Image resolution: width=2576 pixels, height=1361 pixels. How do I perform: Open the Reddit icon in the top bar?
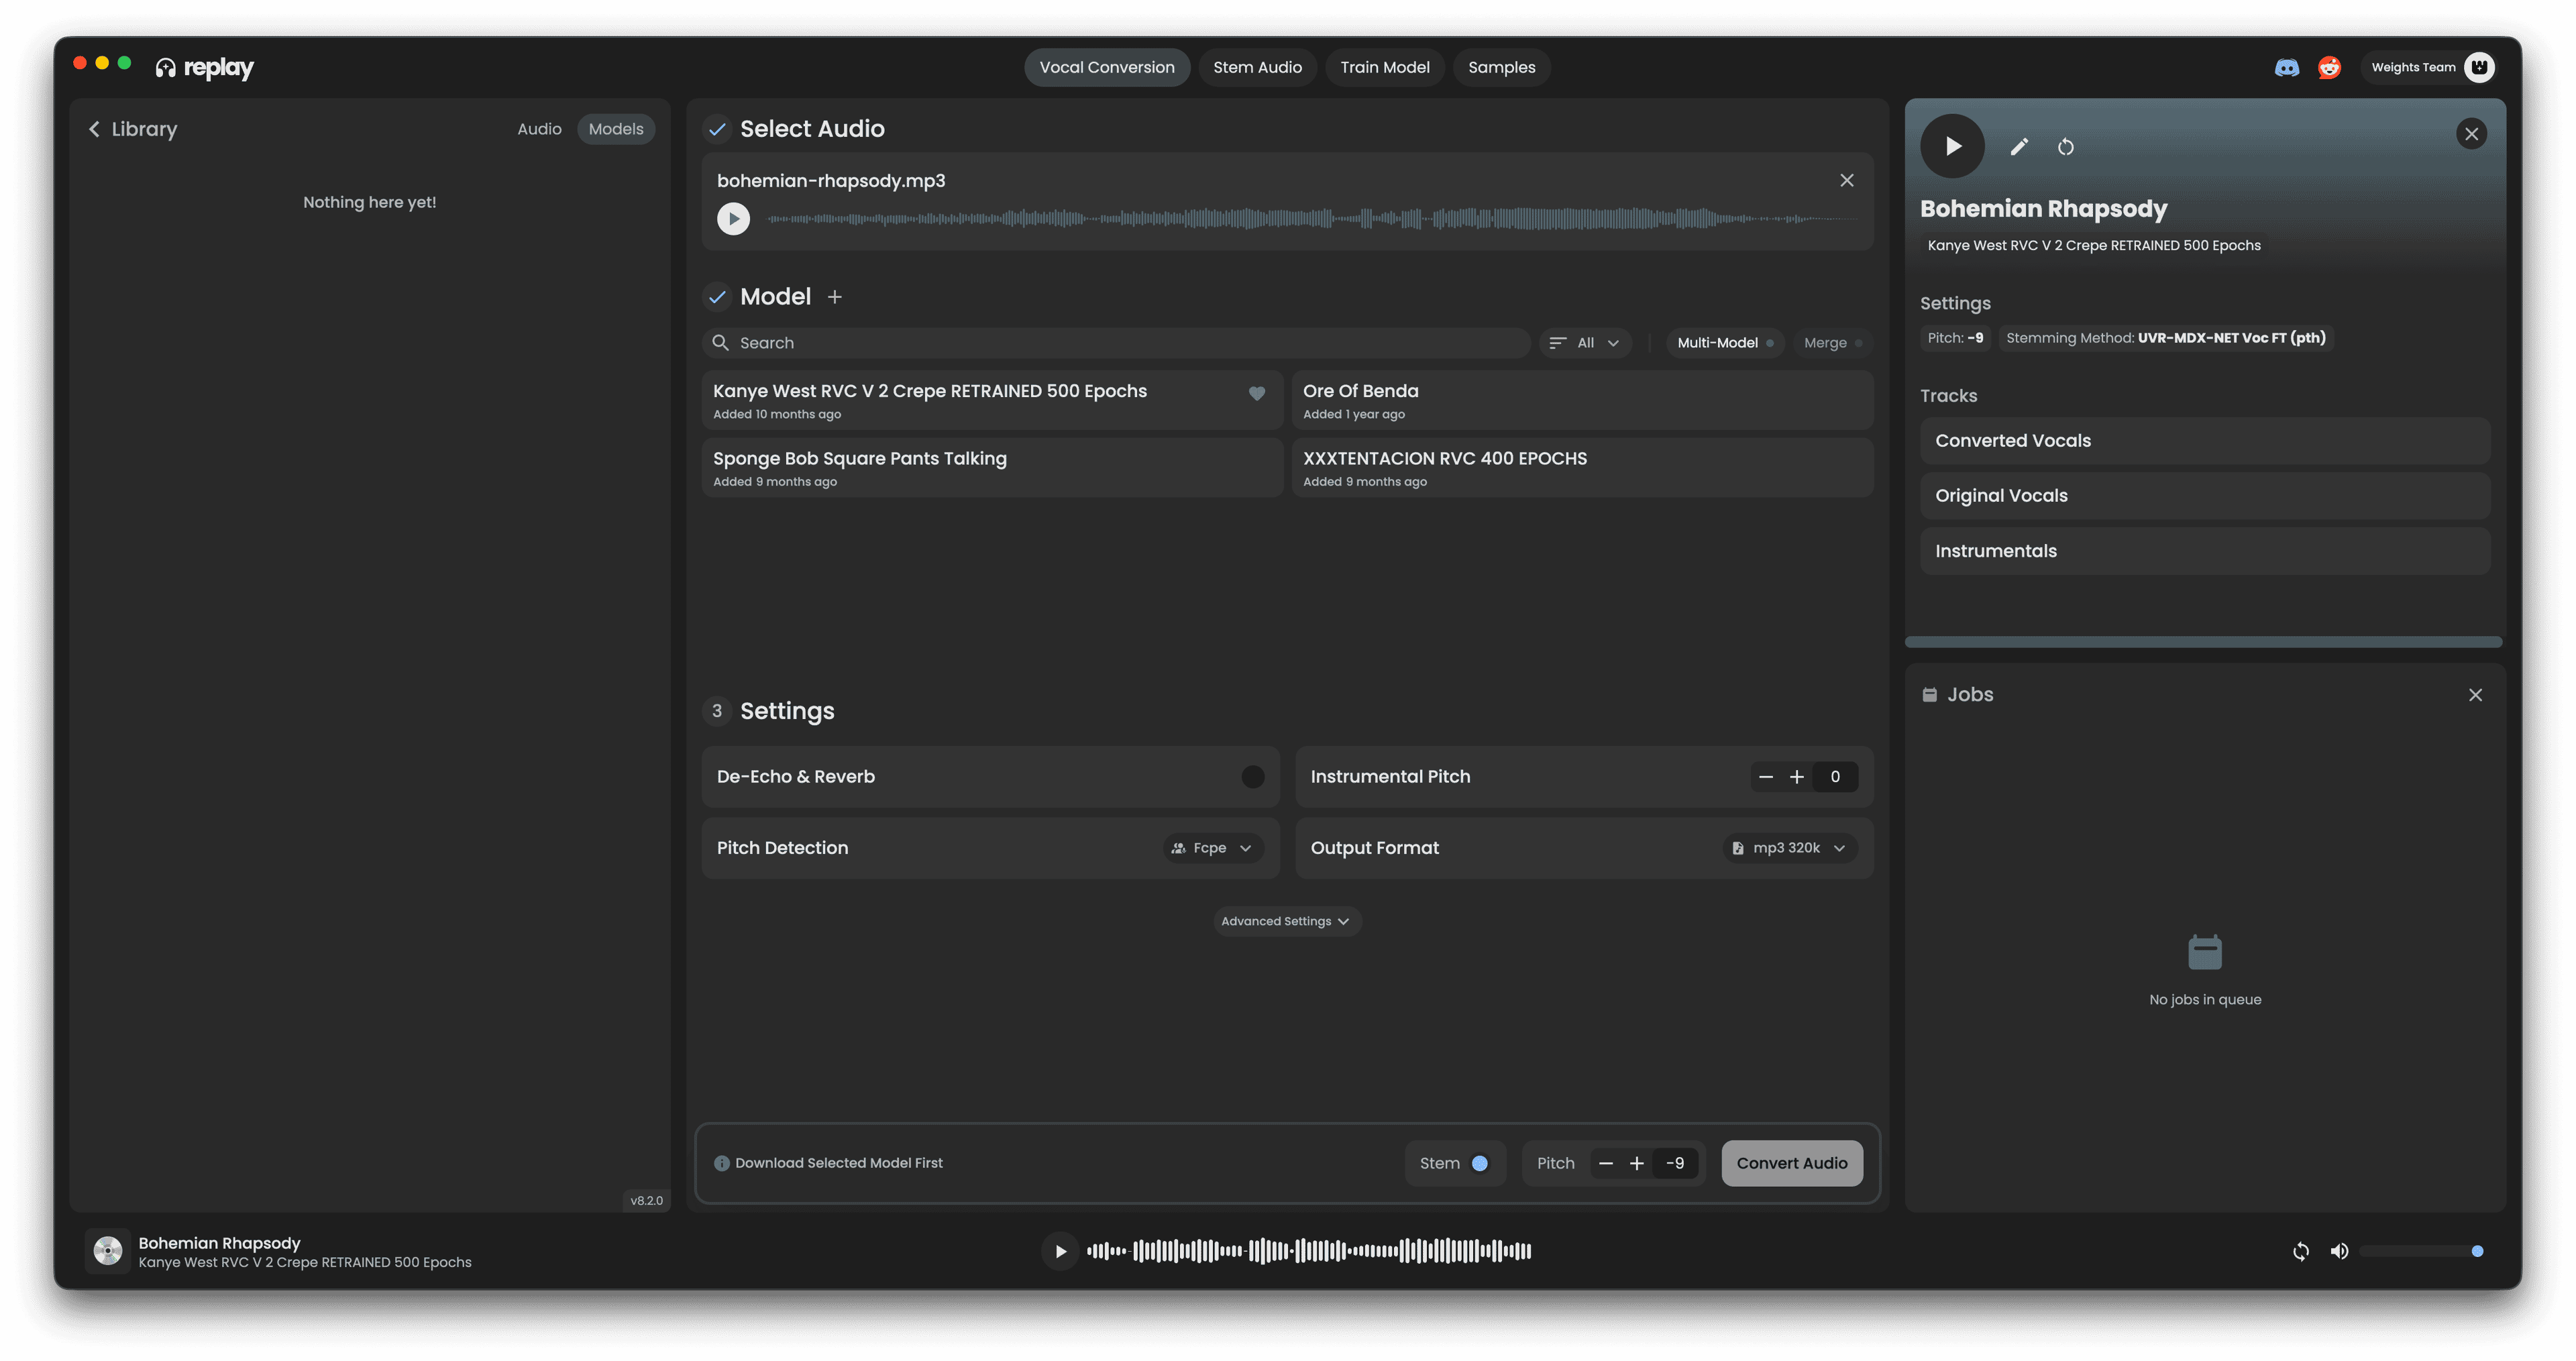pos(2330,67)
